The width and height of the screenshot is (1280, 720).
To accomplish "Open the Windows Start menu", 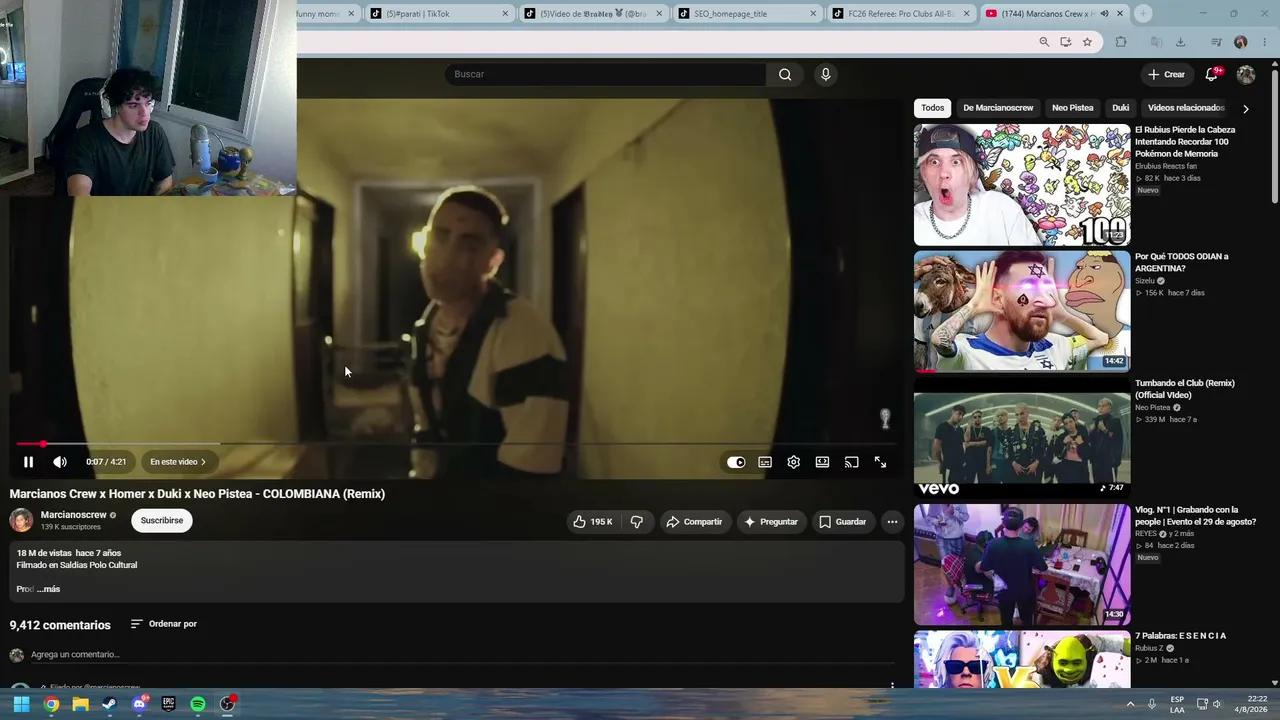I will (21, 704).
